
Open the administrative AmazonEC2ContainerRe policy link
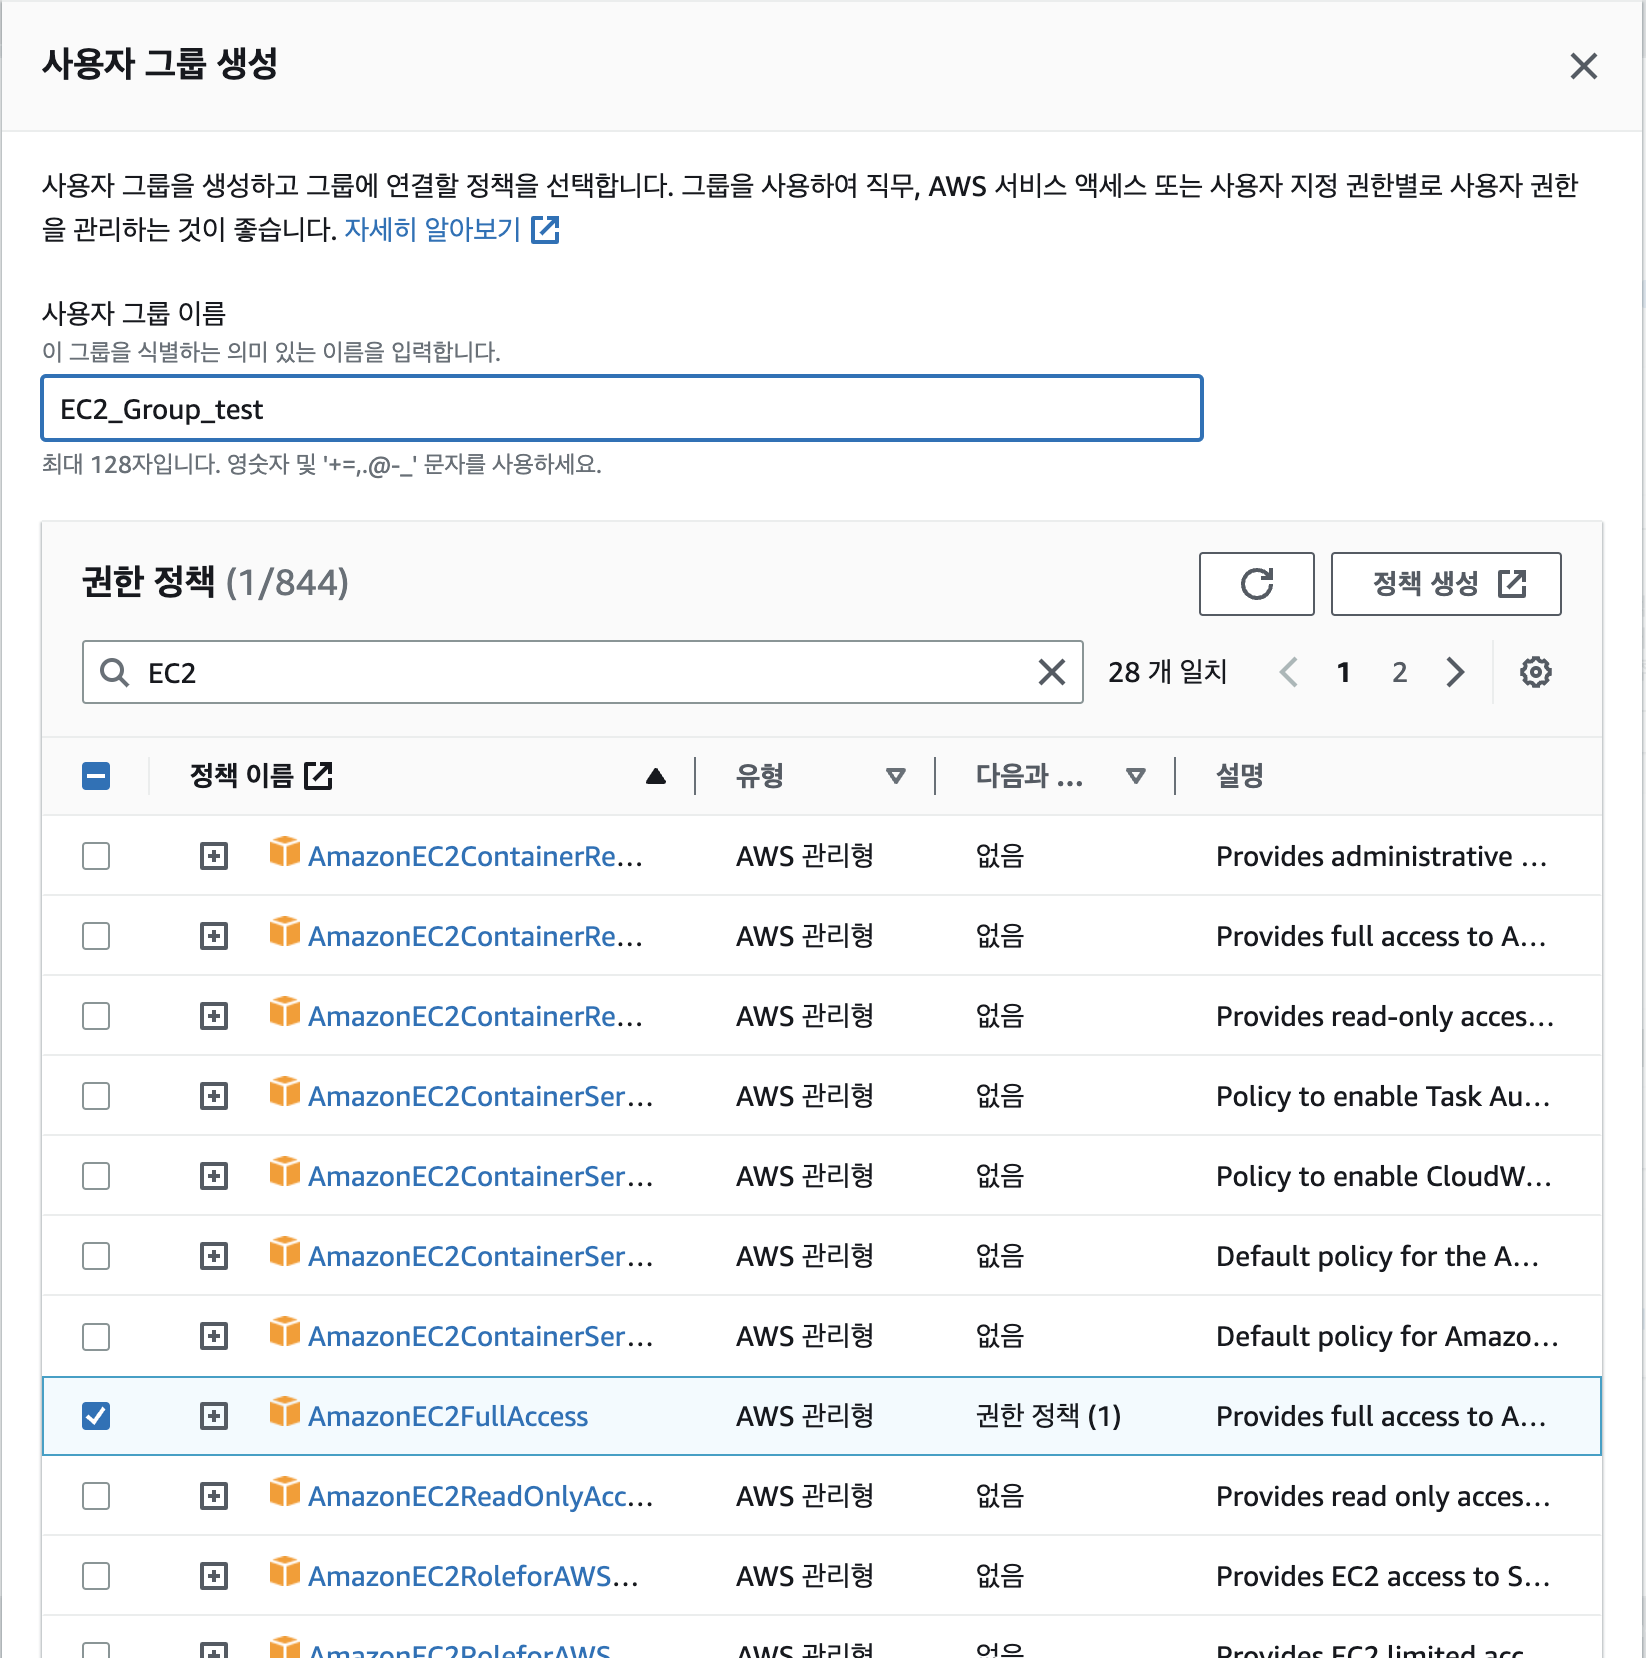tap(475, 856)
